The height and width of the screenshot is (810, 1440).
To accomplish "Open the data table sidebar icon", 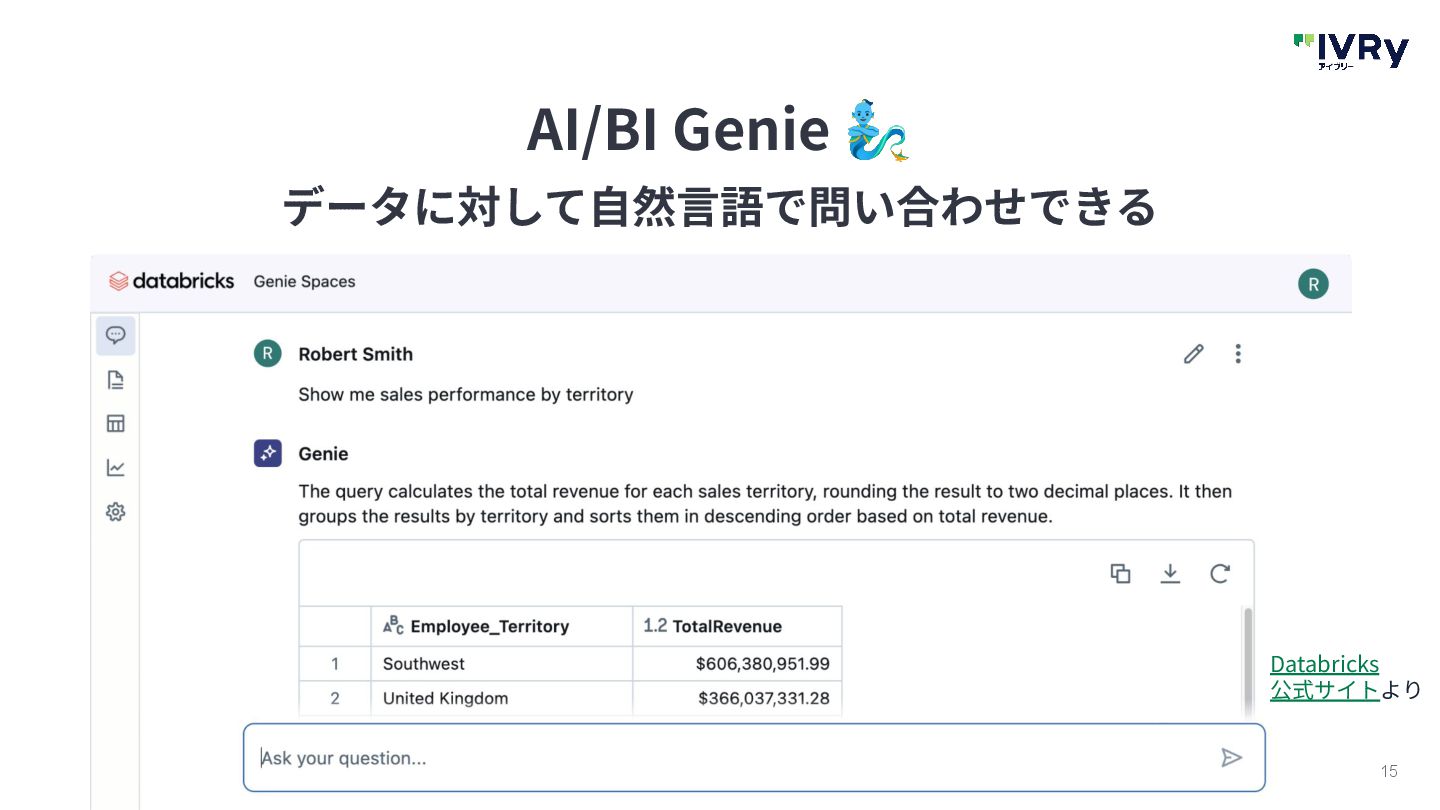I will (x=115, y=423).
